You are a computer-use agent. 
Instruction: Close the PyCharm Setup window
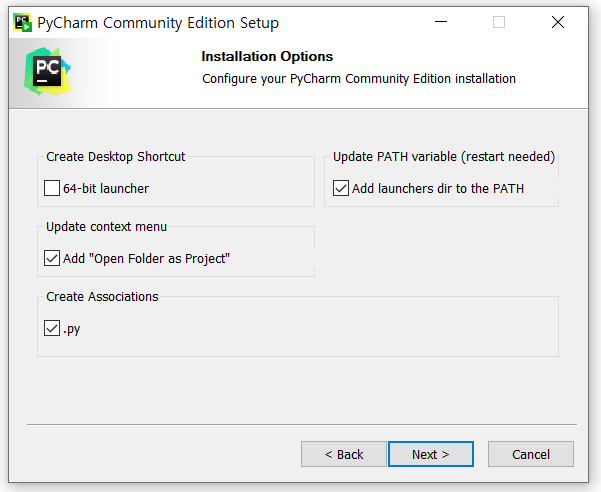click(558, 22)
